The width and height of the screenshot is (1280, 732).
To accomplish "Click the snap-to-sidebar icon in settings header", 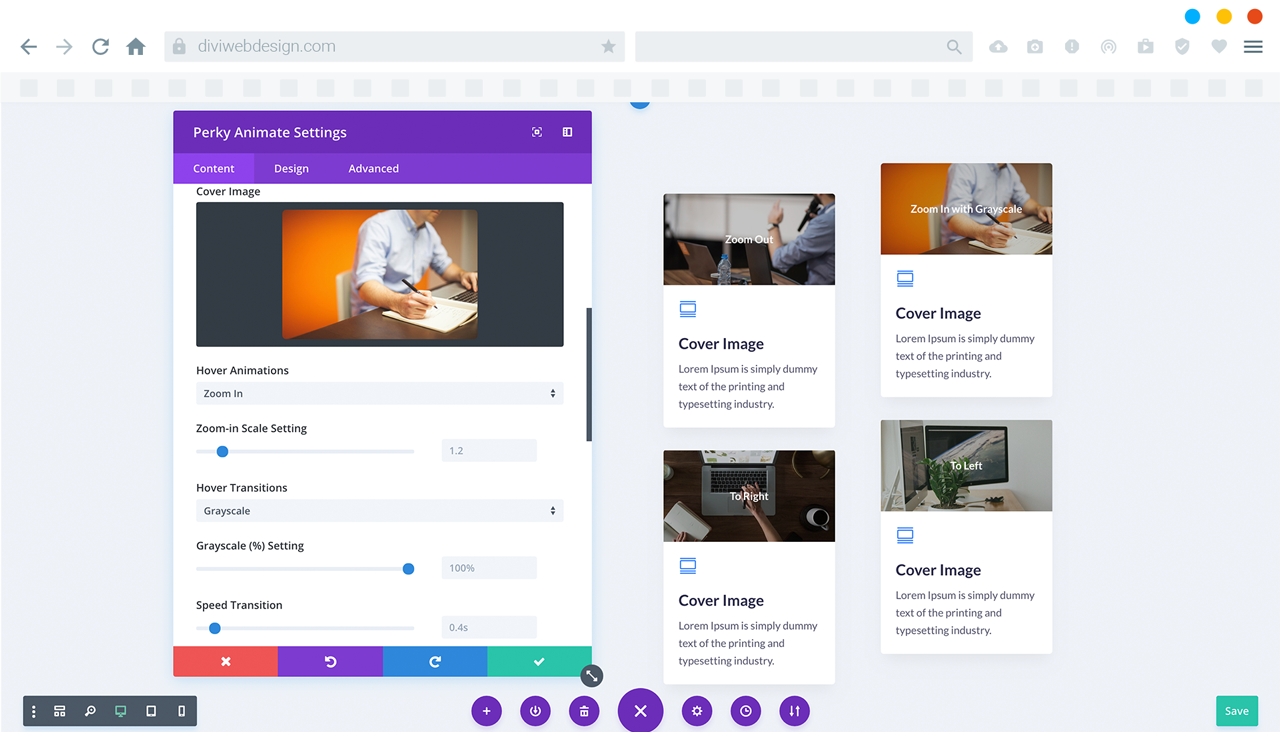I will click(567, 132).
